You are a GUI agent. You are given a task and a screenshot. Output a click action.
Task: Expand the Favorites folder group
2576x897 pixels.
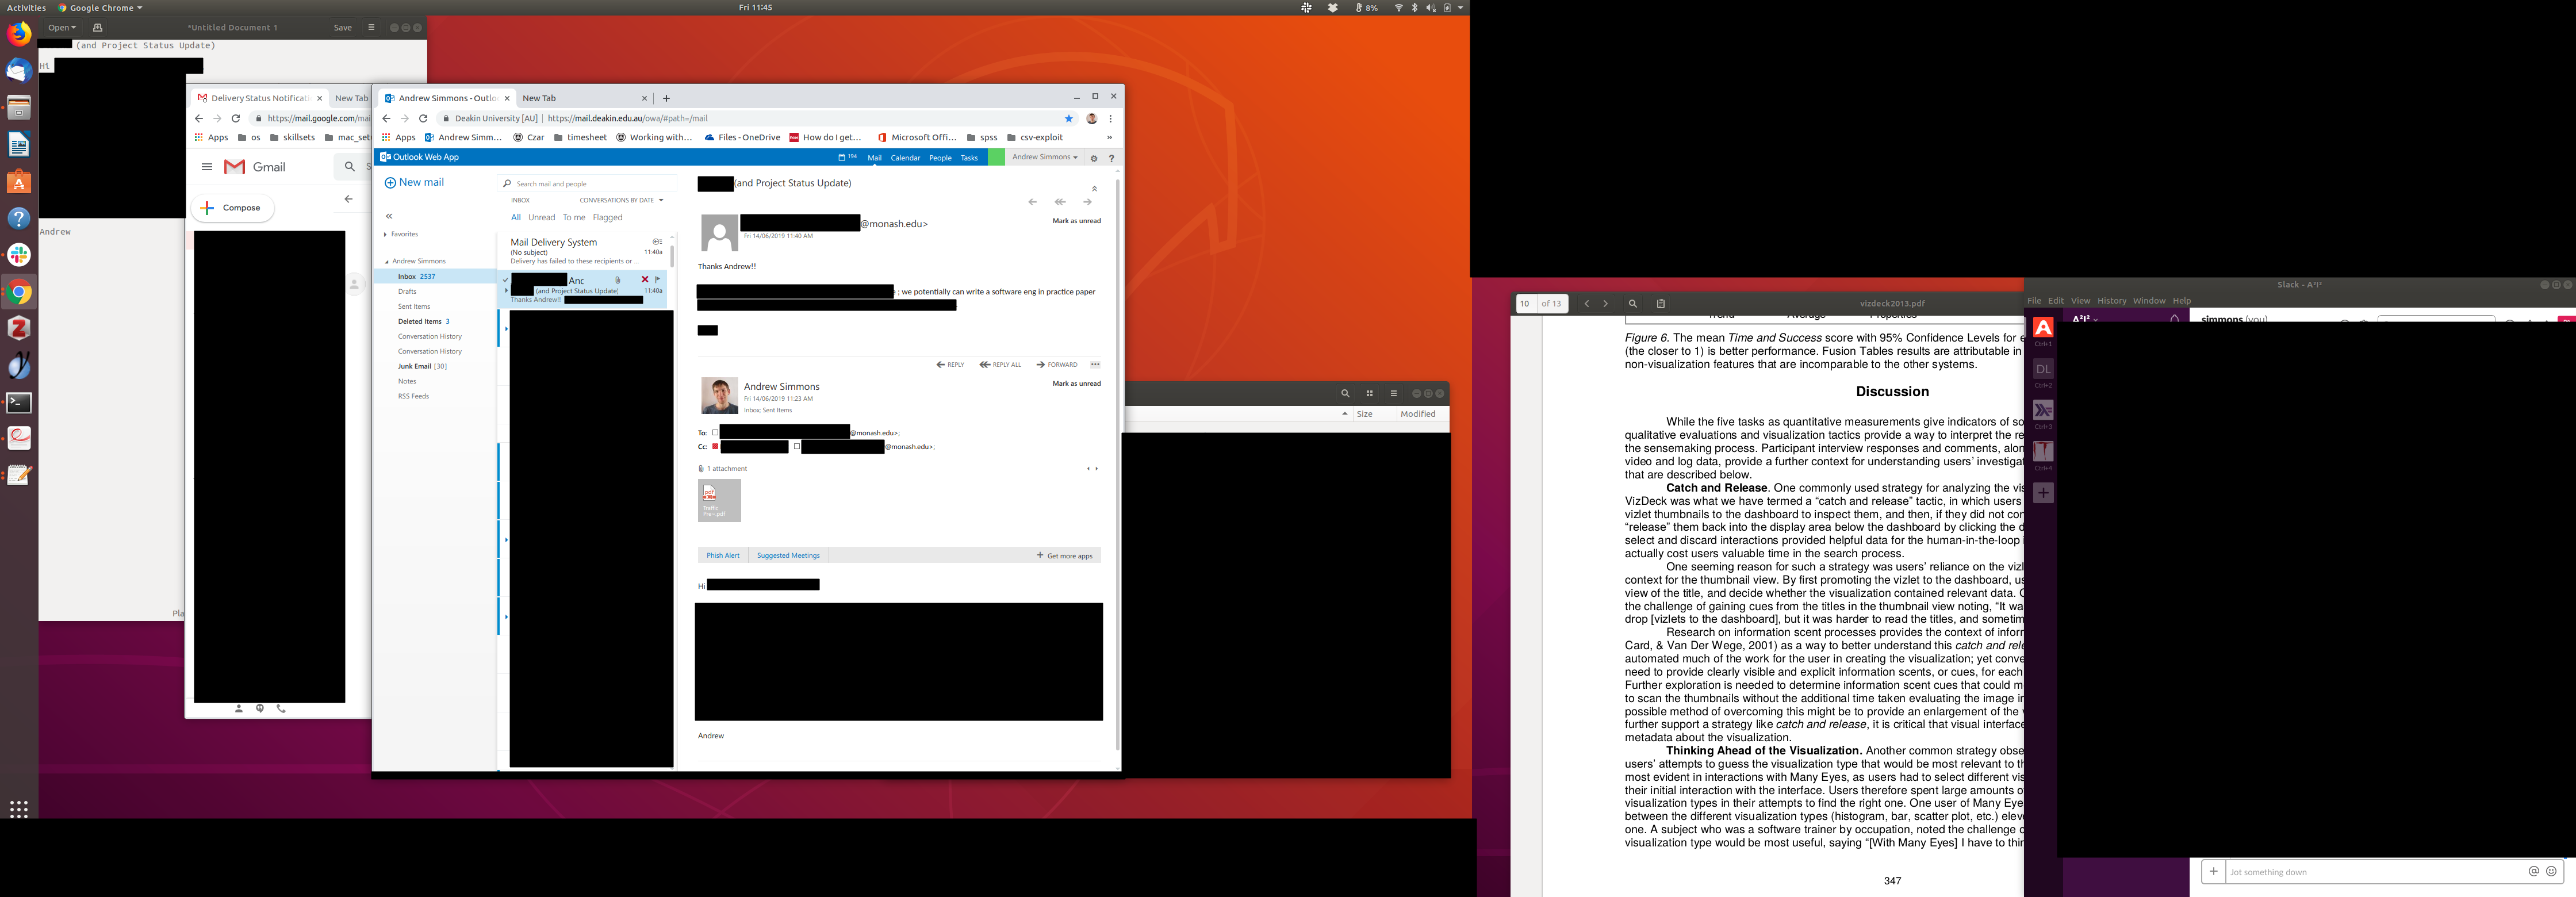tap(385, 234)
